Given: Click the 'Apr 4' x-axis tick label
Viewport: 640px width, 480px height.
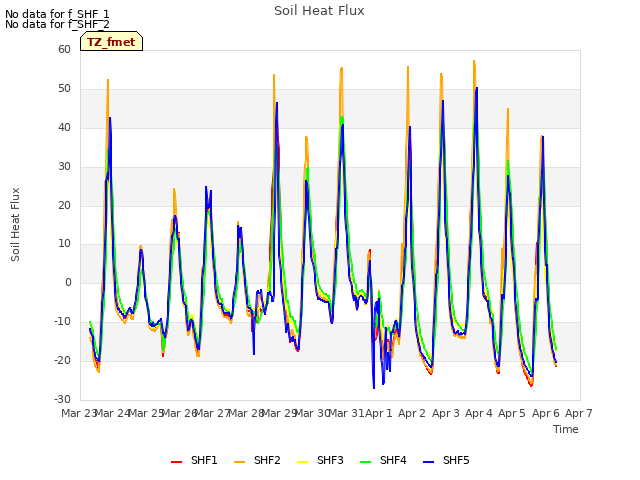Looking at the screenshot, I should pyautogui.click(x=479, y=413).
